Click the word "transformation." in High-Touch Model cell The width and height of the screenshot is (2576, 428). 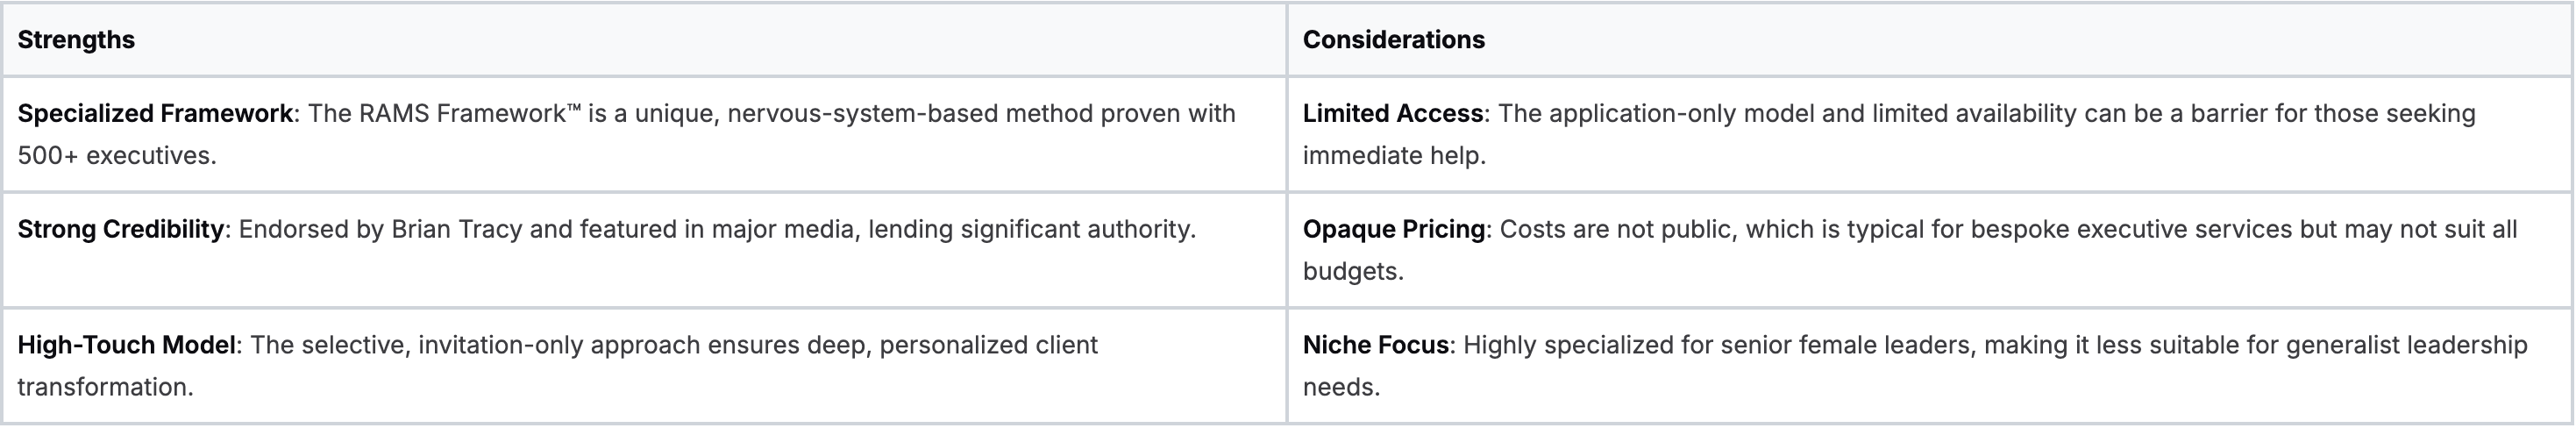coord(105,388)
